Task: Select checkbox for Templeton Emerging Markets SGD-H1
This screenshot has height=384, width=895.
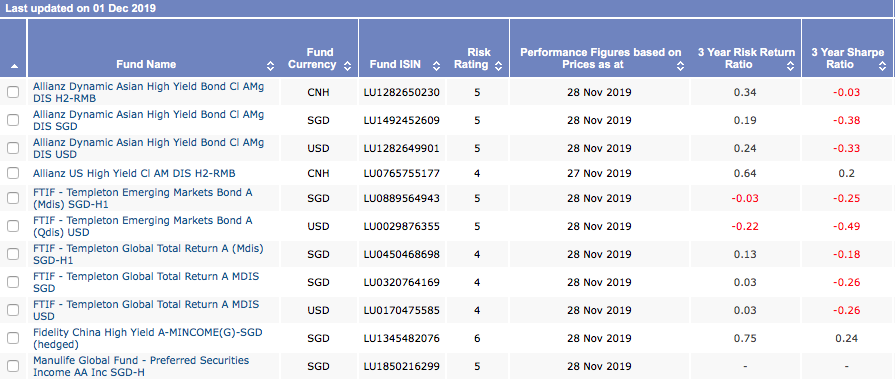Action: [x=13, y=198]
